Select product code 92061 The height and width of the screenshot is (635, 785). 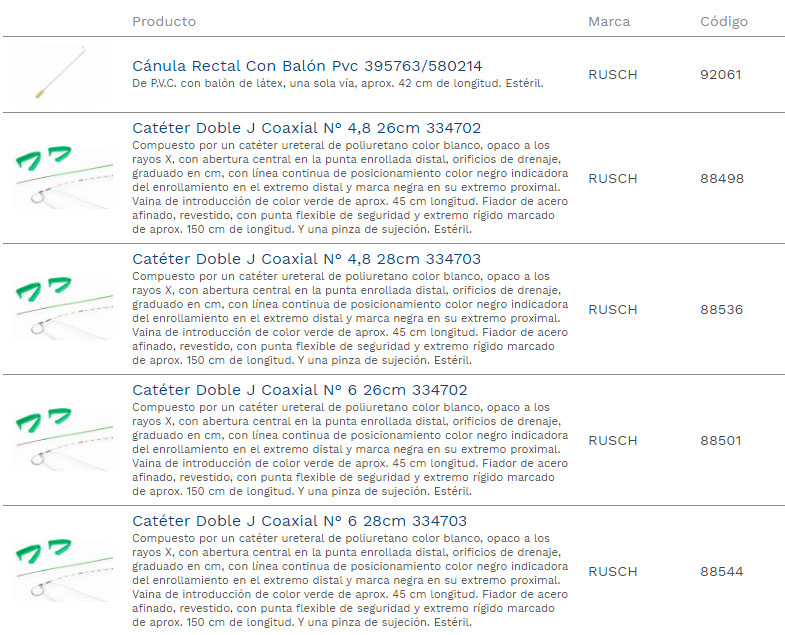(720, 75)
